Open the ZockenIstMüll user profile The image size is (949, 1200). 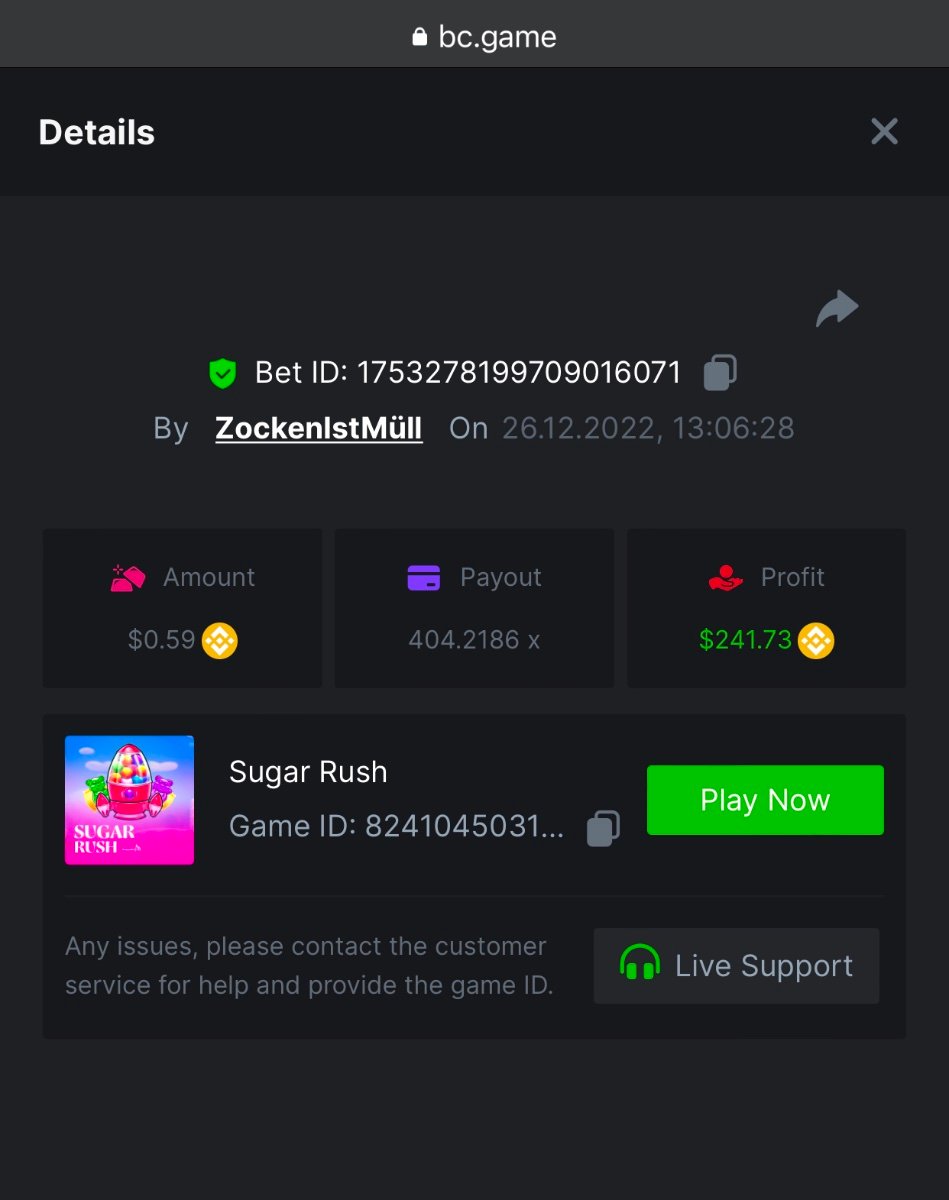click(x=319, y=428)
